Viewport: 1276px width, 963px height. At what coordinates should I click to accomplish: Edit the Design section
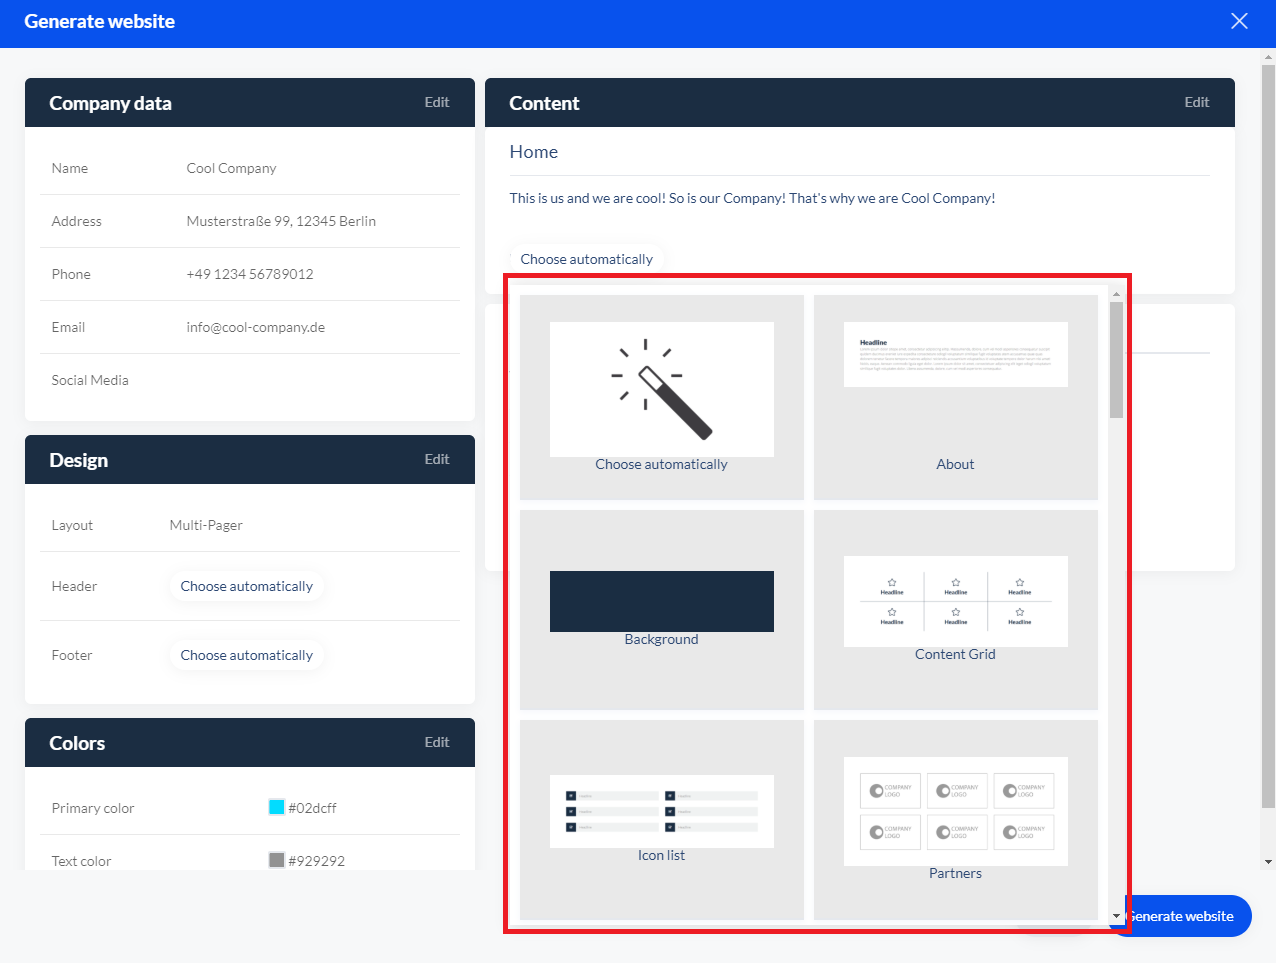437,459
